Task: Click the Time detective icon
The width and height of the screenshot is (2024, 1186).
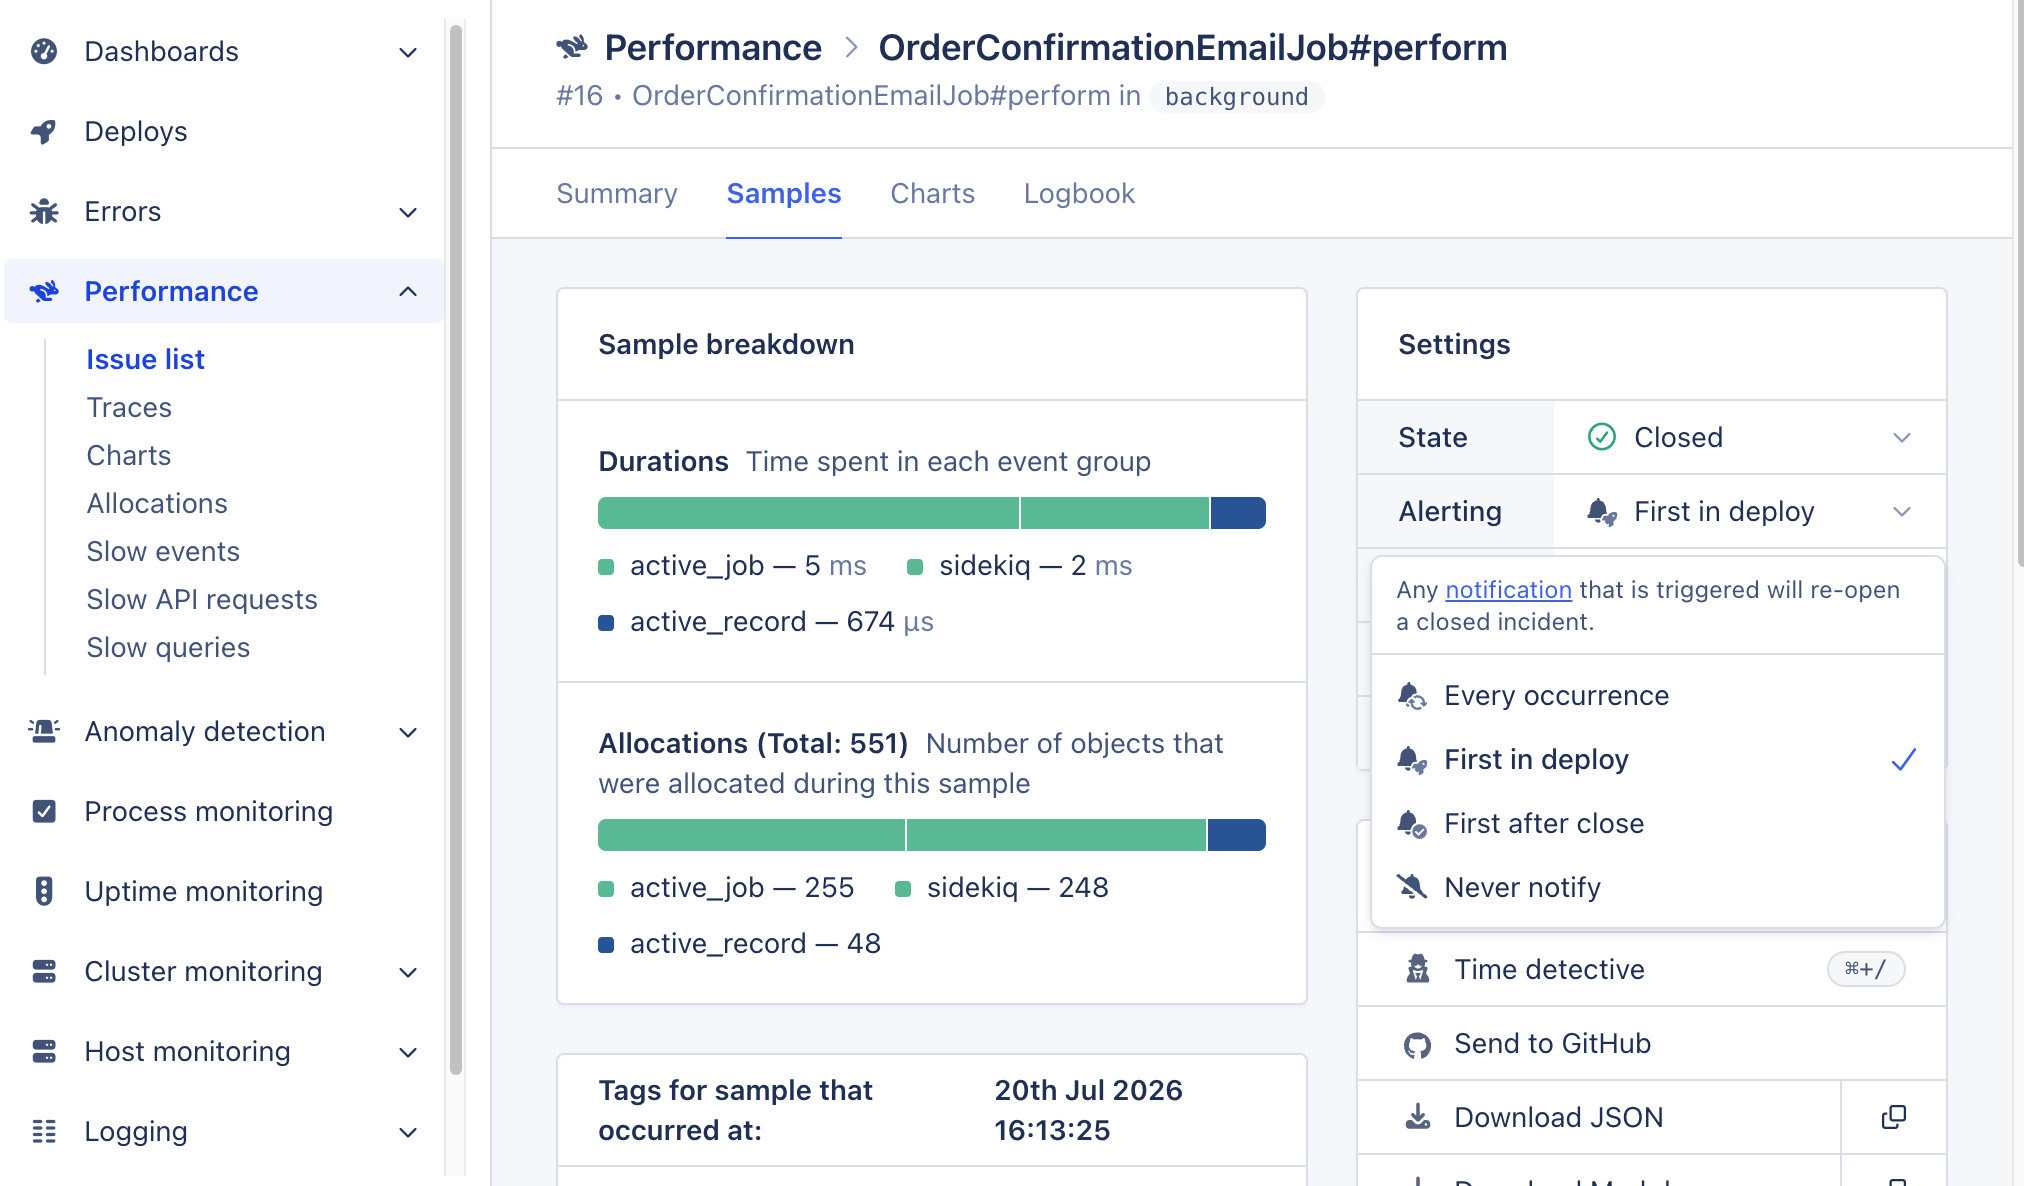Action: click(1418, 969)
